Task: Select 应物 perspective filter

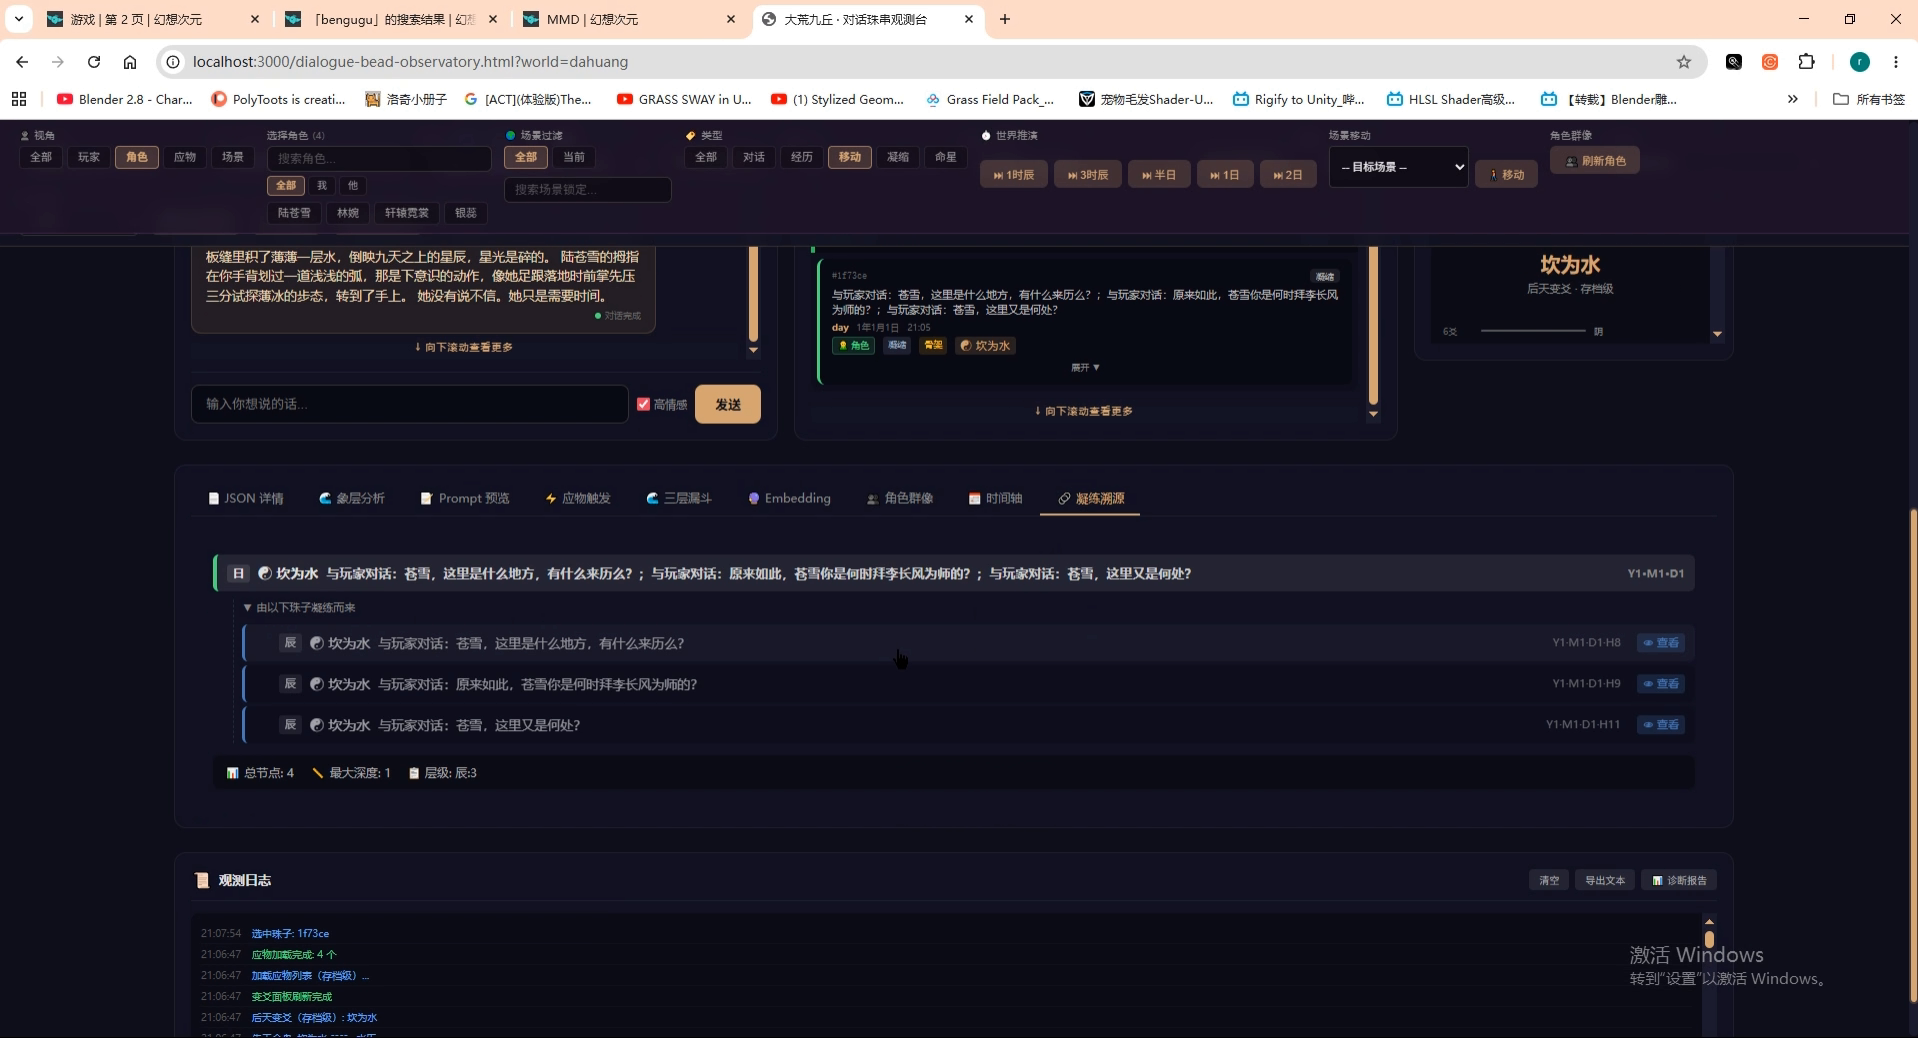Action: (185, 157)
